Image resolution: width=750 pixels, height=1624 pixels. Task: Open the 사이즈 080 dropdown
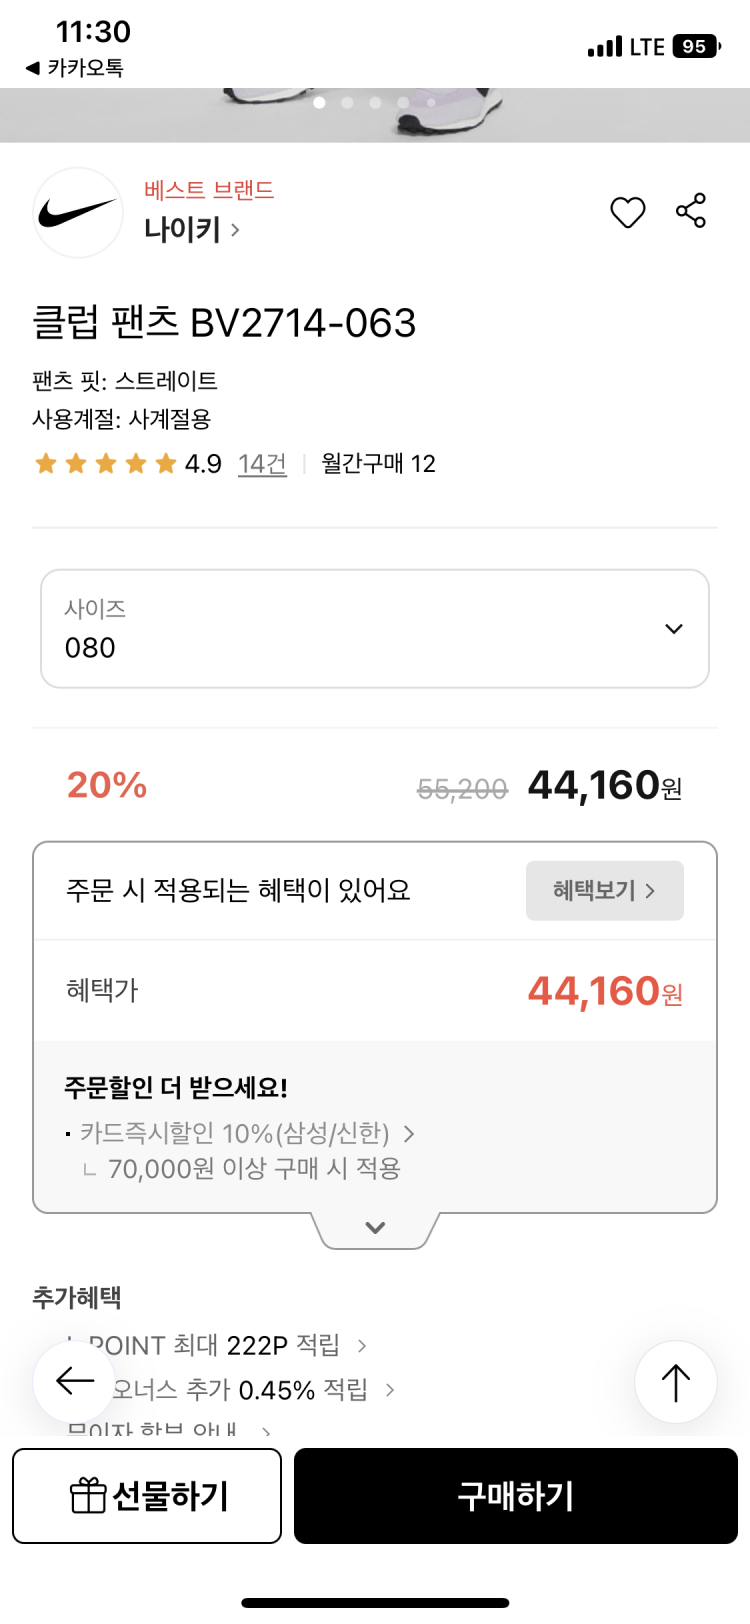[x=375, y=629]
